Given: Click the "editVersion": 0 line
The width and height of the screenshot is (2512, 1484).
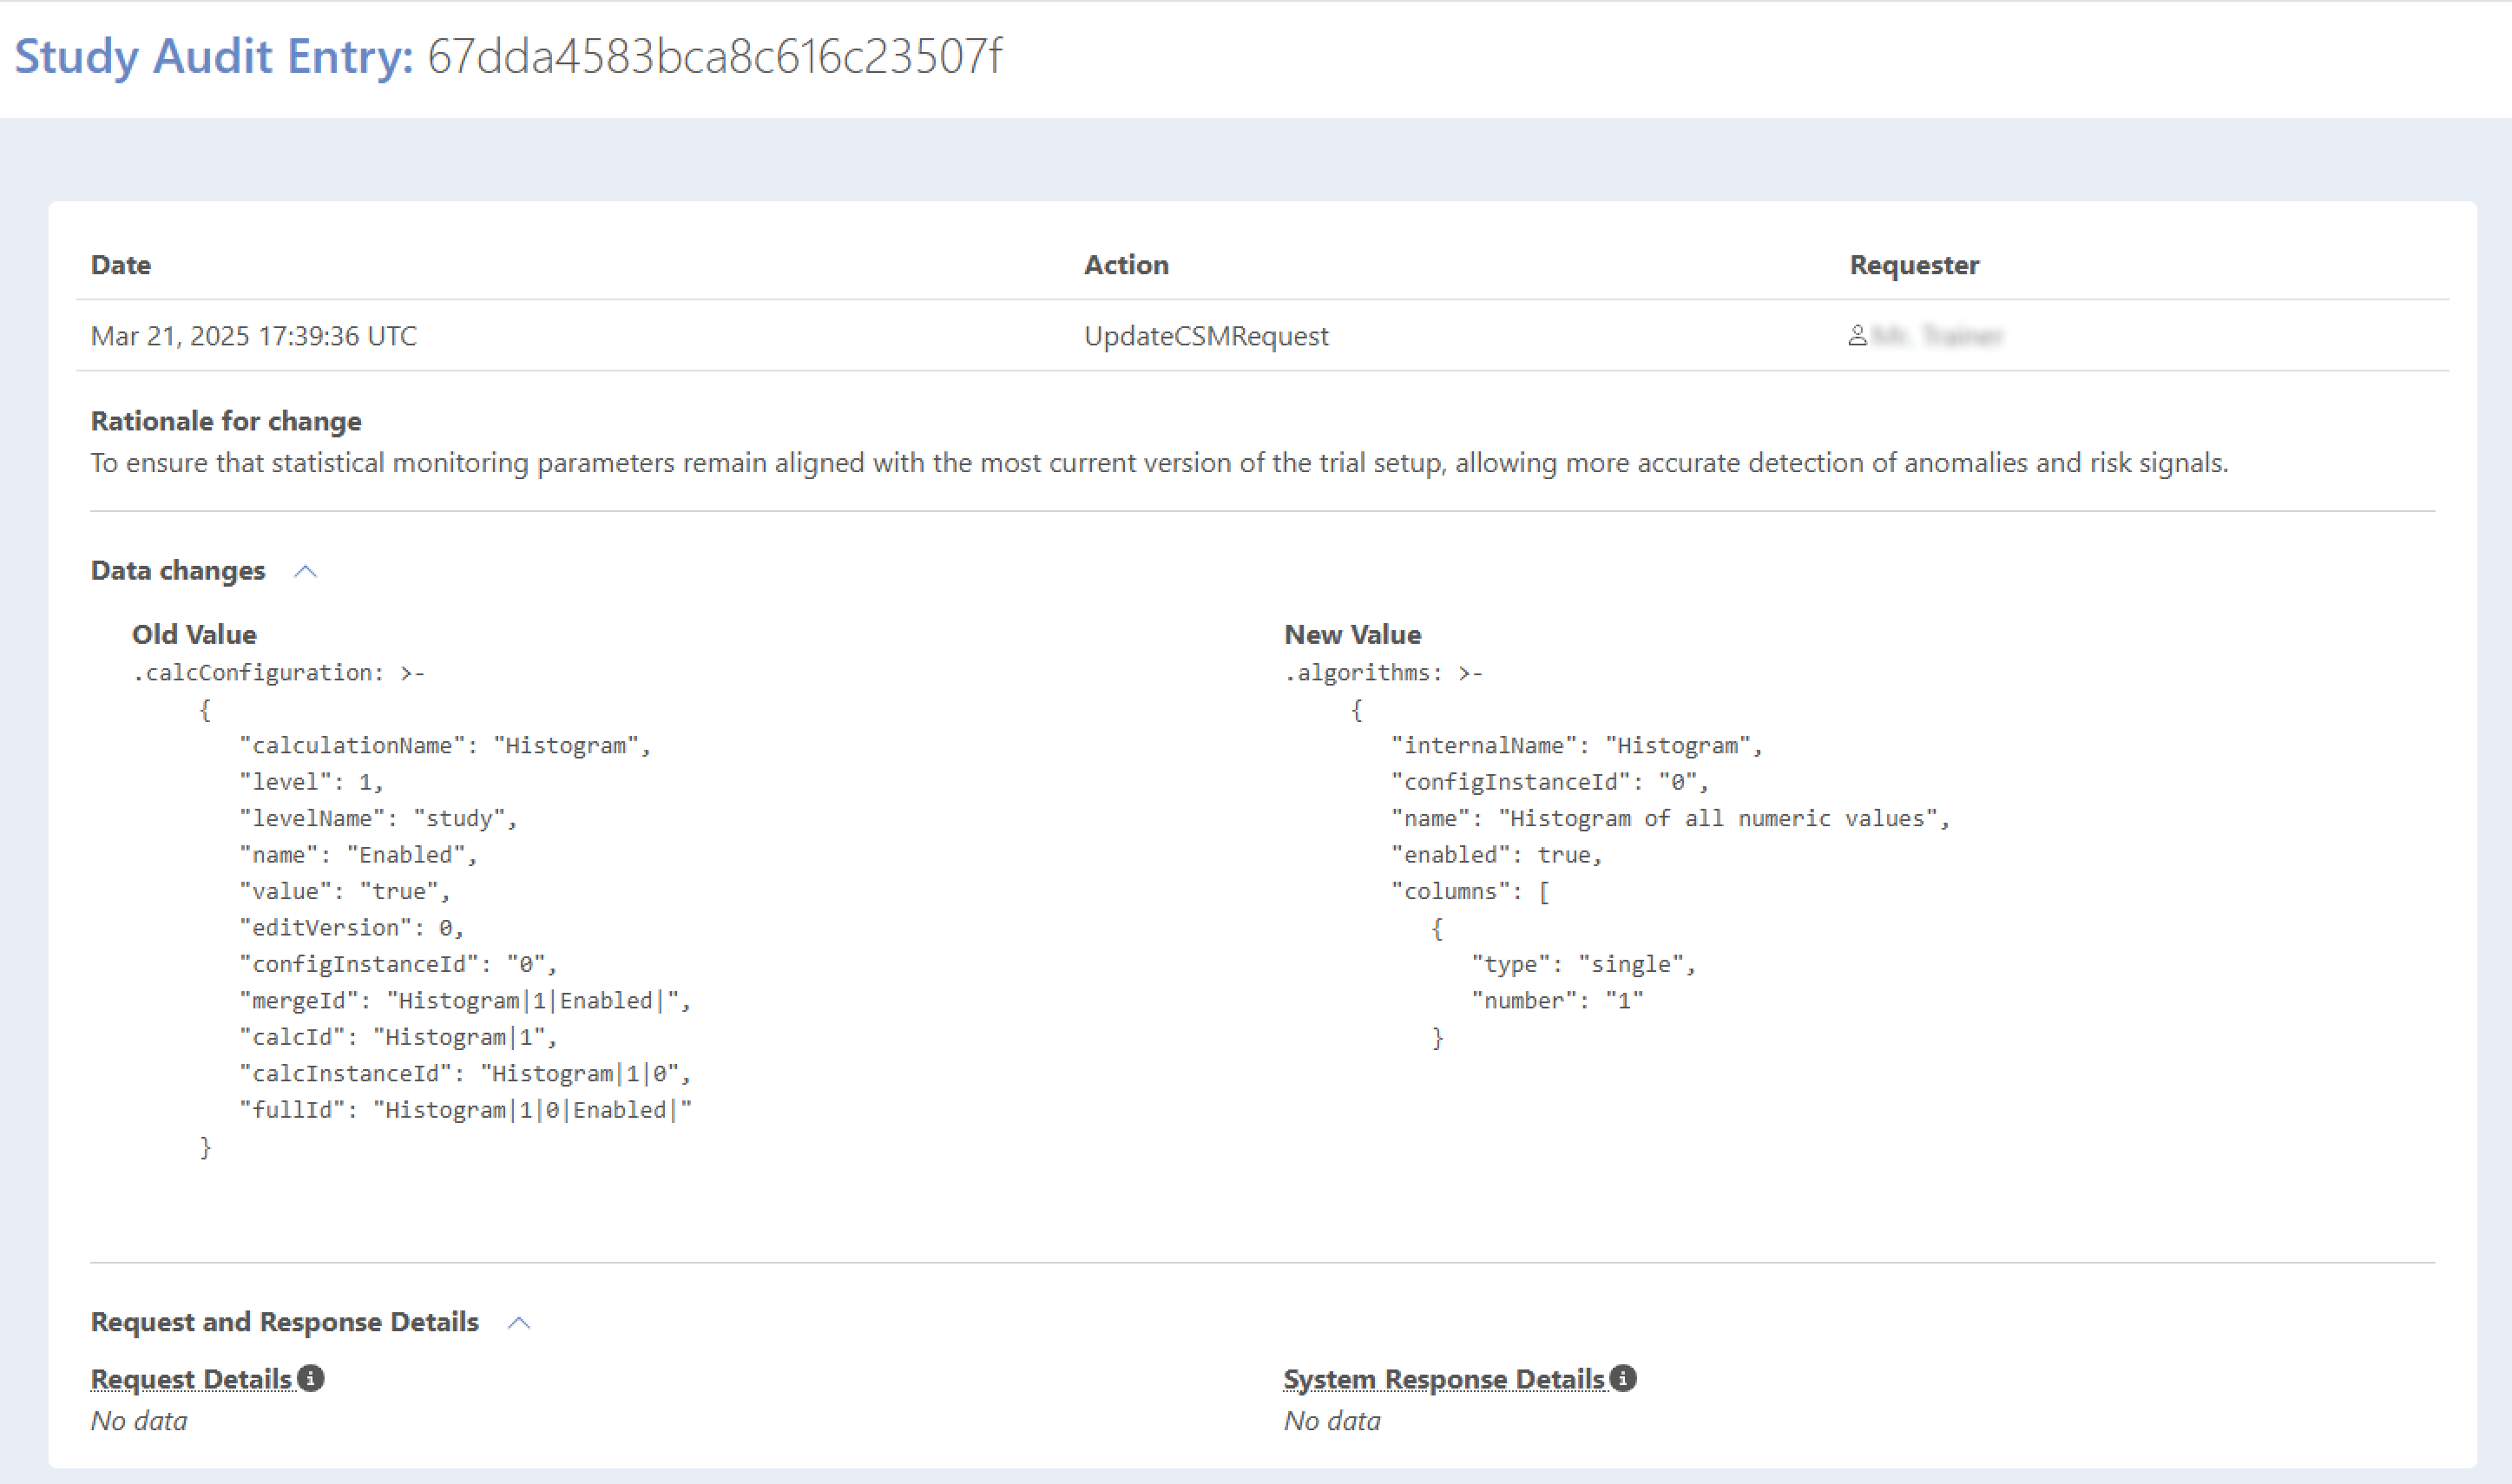Looking at the screenshot, I should 352,928.
